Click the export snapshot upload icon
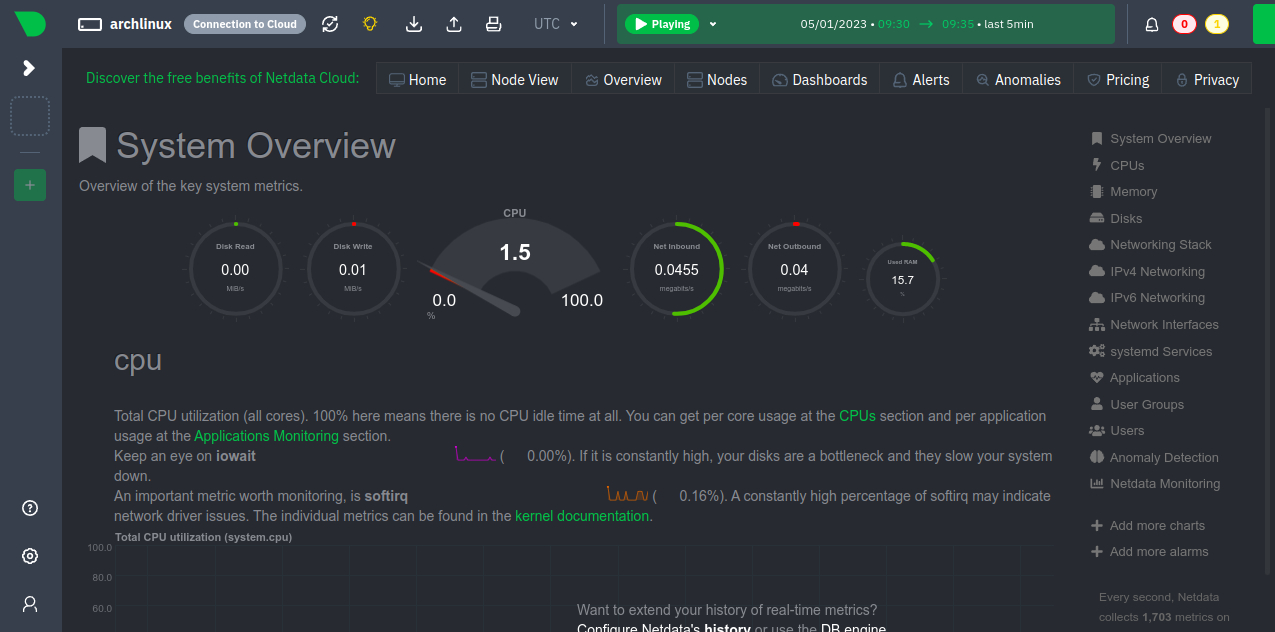This screenshot has width=1275, height=632. pos(454,24)
